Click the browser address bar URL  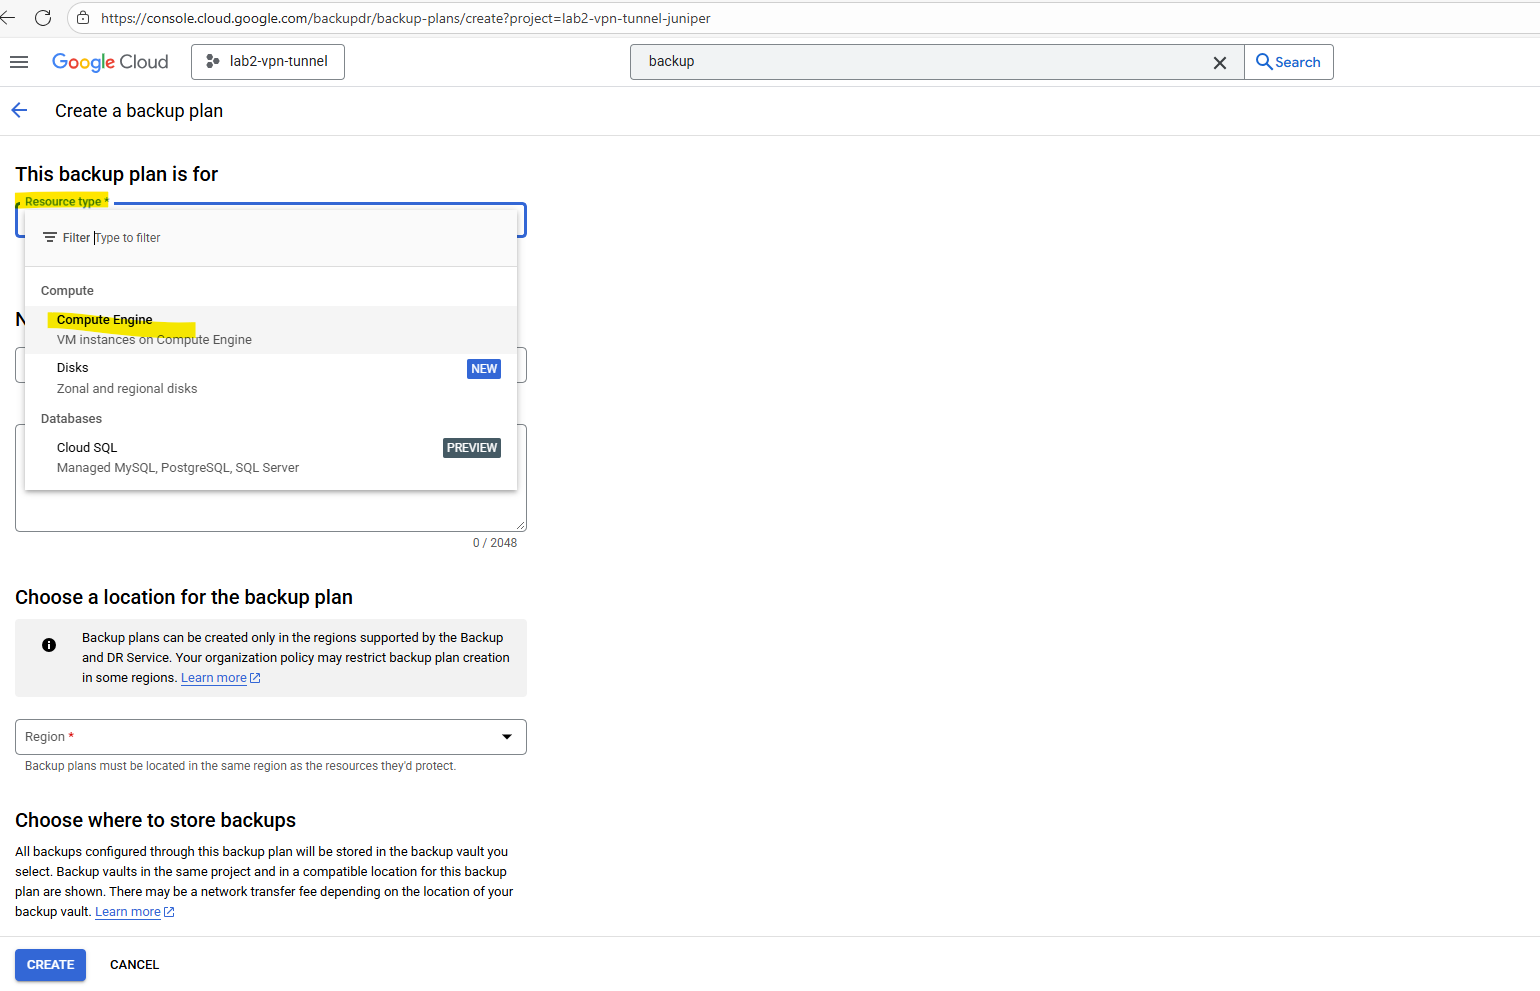click(x=406, y=18)
